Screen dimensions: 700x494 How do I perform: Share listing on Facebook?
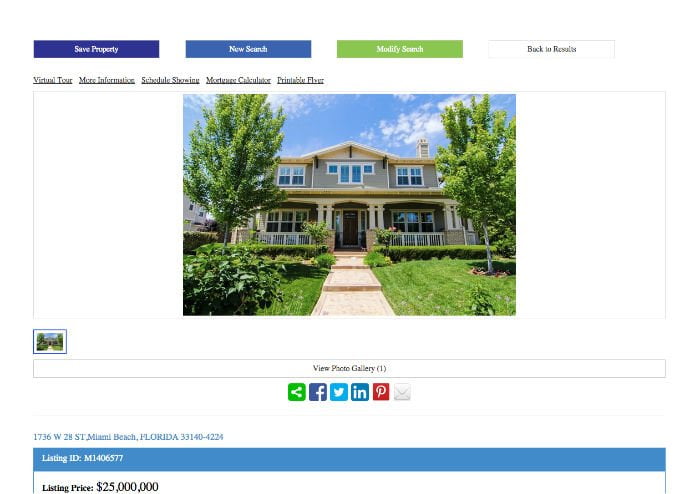(318, 392)
